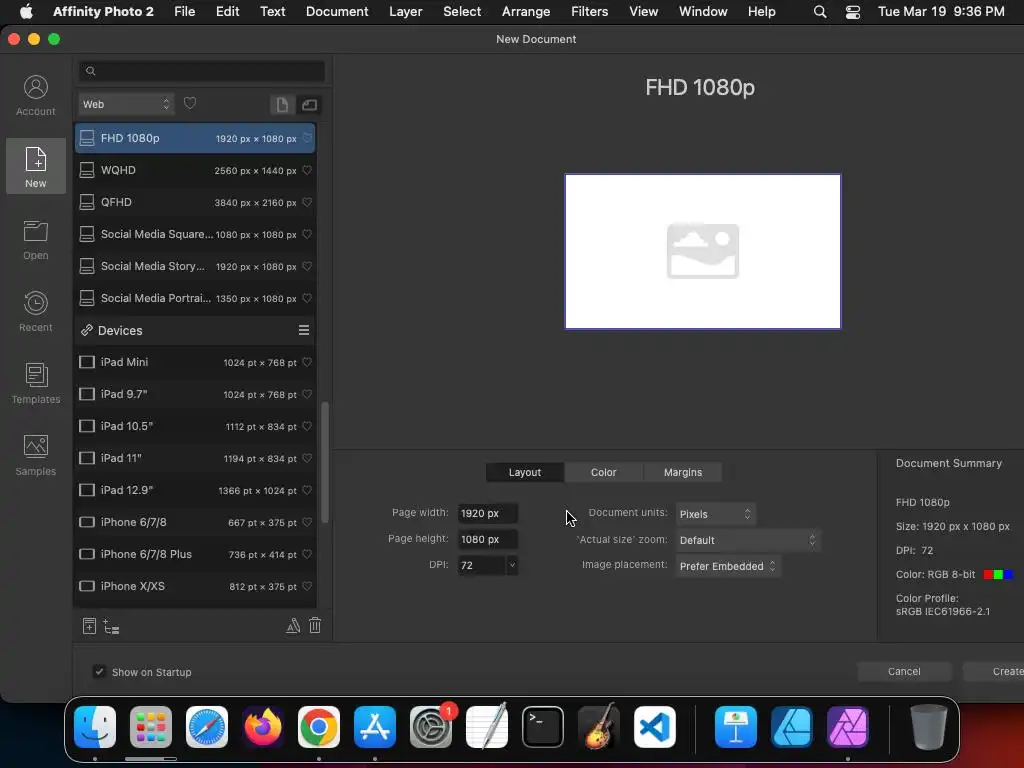Click the preset list scrollbar
This screenshot has width=1024, height=768.
[x=325, y=463]
